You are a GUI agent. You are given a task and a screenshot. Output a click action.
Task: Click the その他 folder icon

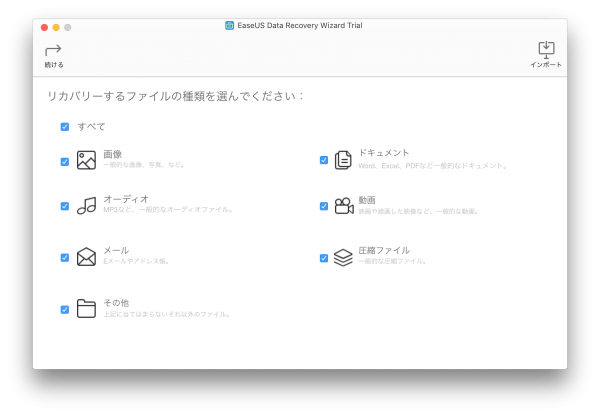click(x=86, y=308)
